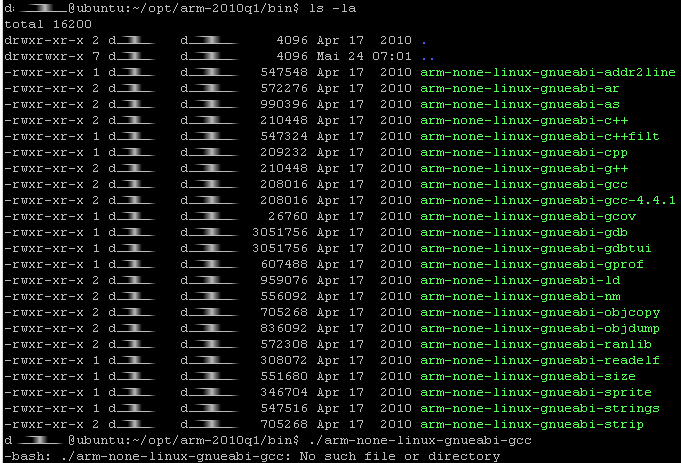
Task: Click the 'Mai 24 07:01' timestamp
Action: point(364,56)
